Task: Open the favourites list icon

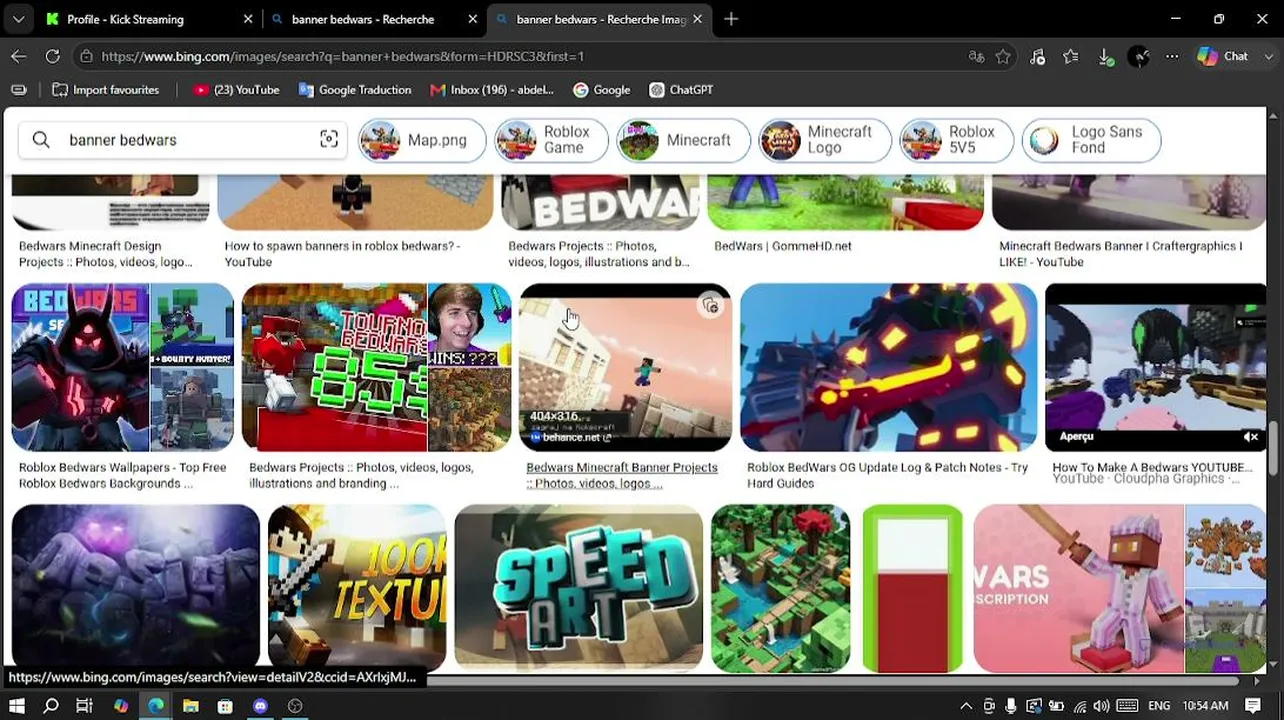Action: coord(1071,57)
